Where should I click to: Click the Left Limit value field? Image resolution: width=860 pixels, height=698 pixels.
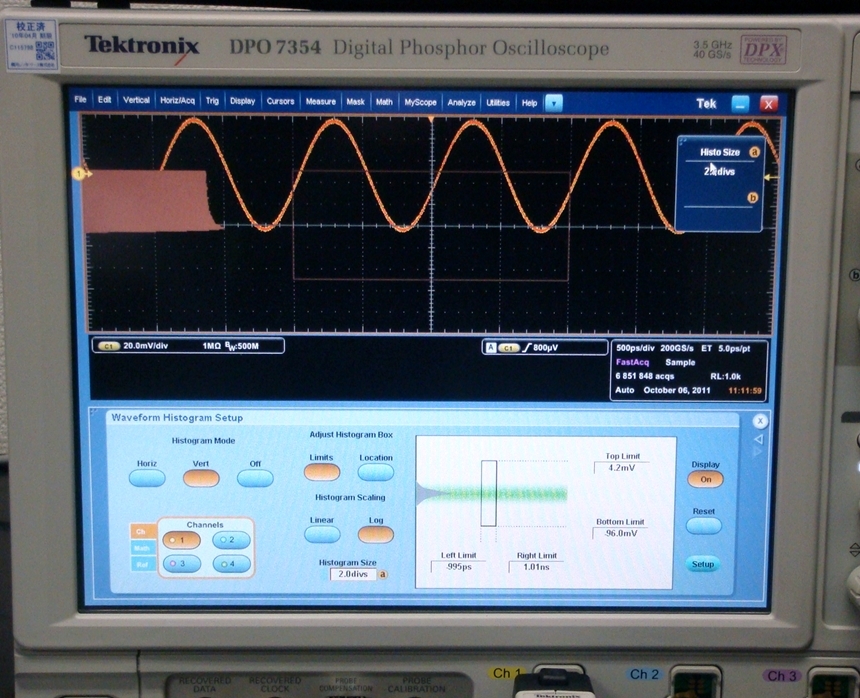click(x=459, y=566)
